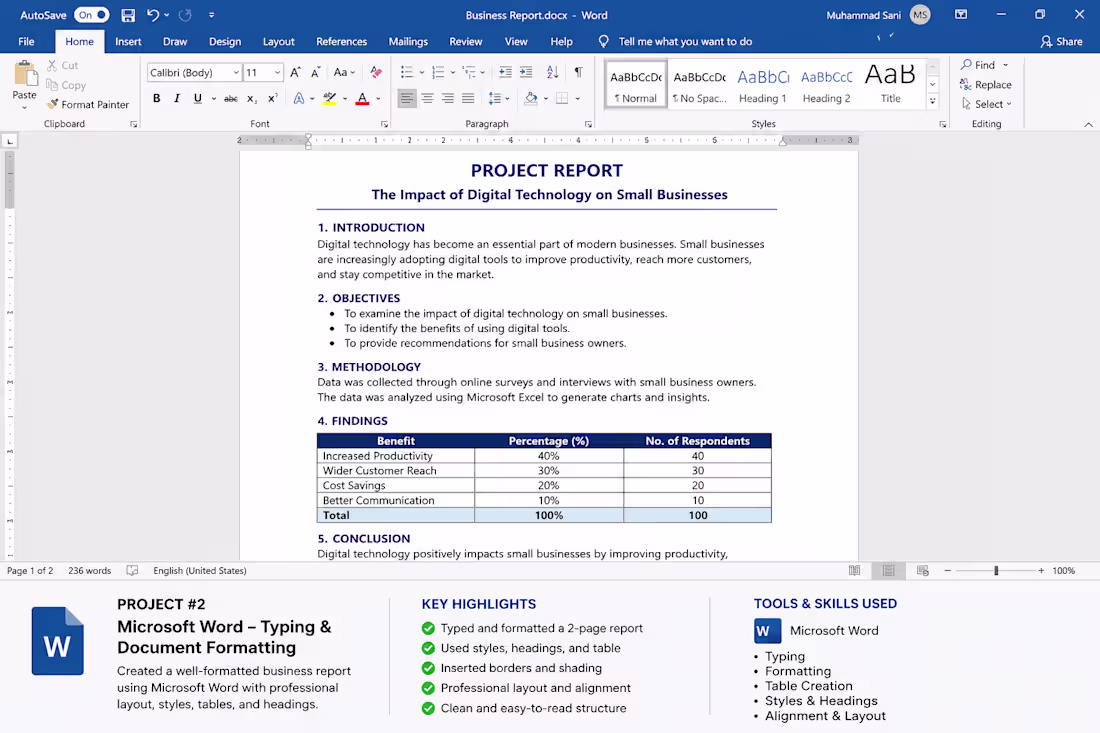Increase font size with grow icon
The image size is (1100, 733).
[x=295, y=72]
